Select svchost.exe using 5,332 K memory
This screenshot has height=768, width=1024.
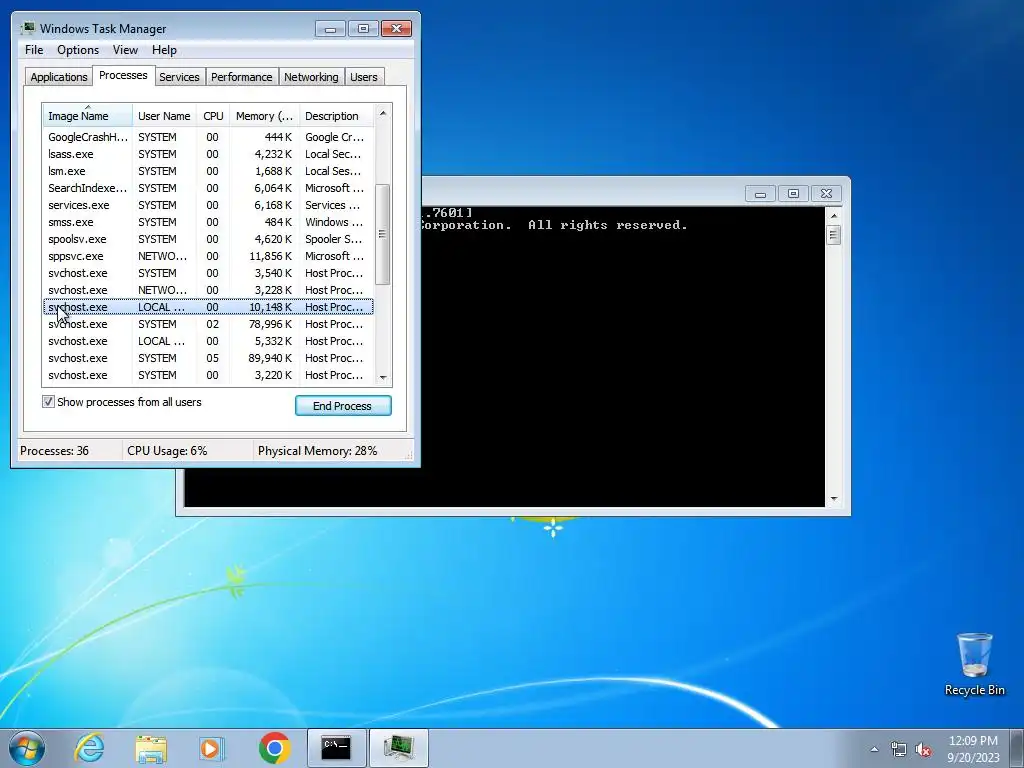(208, 341)
